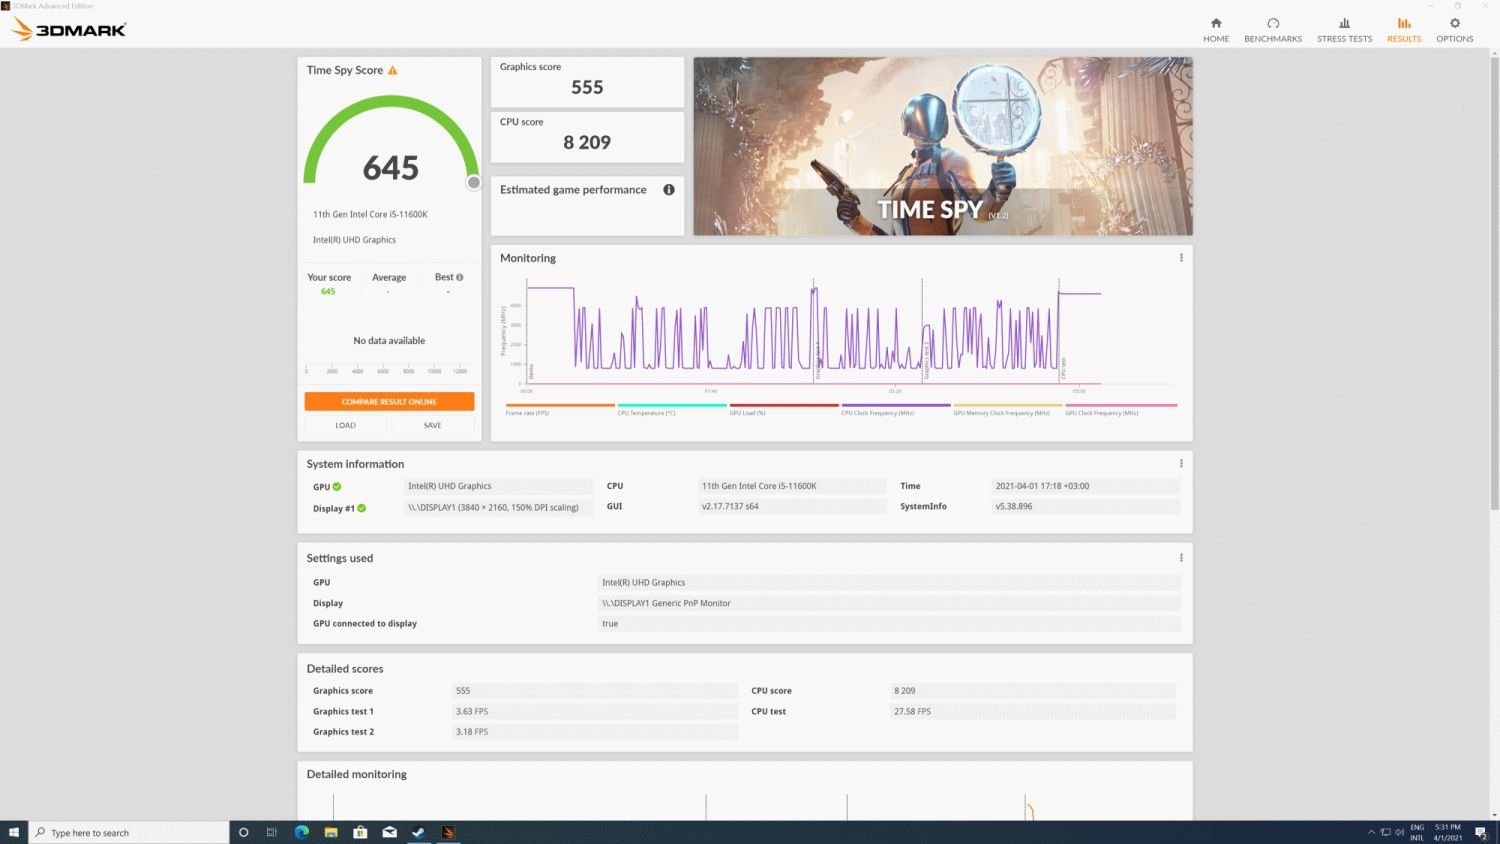Open Task View on the taskbar
This screenshot has width=1500, height=844.
tap(272, 832)
